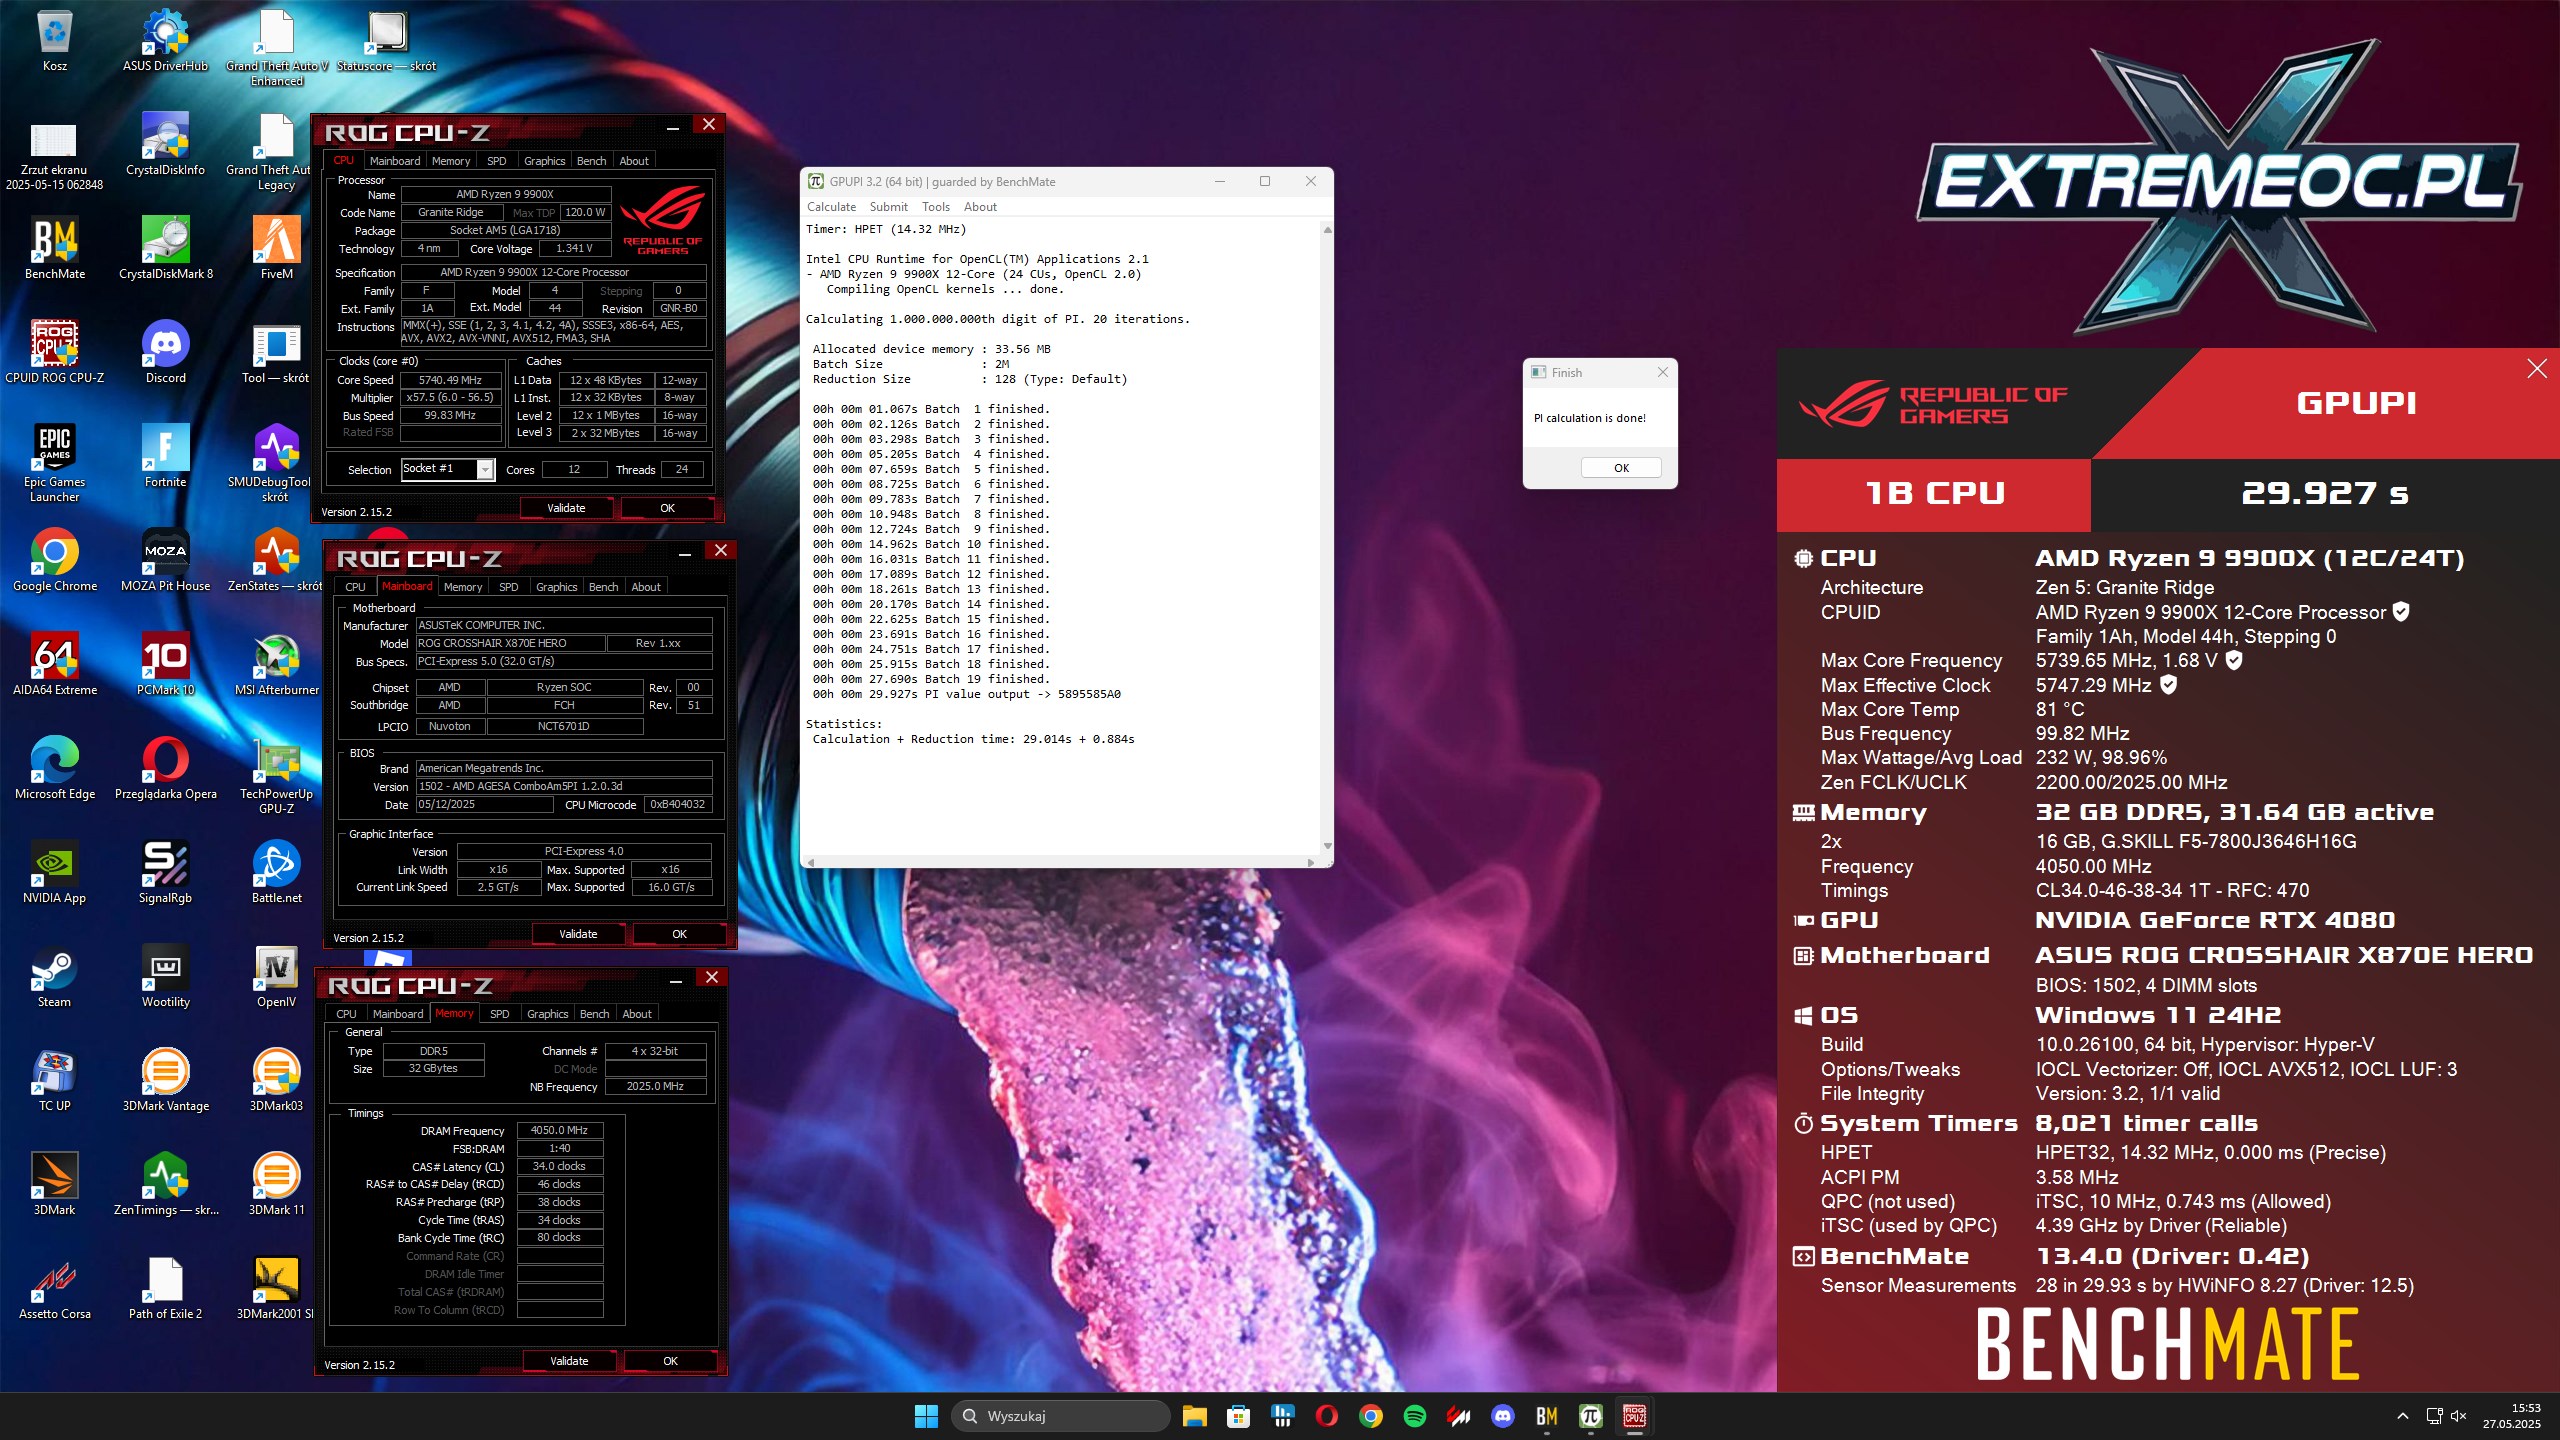Viewport: 2560px width, 1440px height.
Task: Open CrystalDiskMark 8 shortcut
Action: (166, 249)
